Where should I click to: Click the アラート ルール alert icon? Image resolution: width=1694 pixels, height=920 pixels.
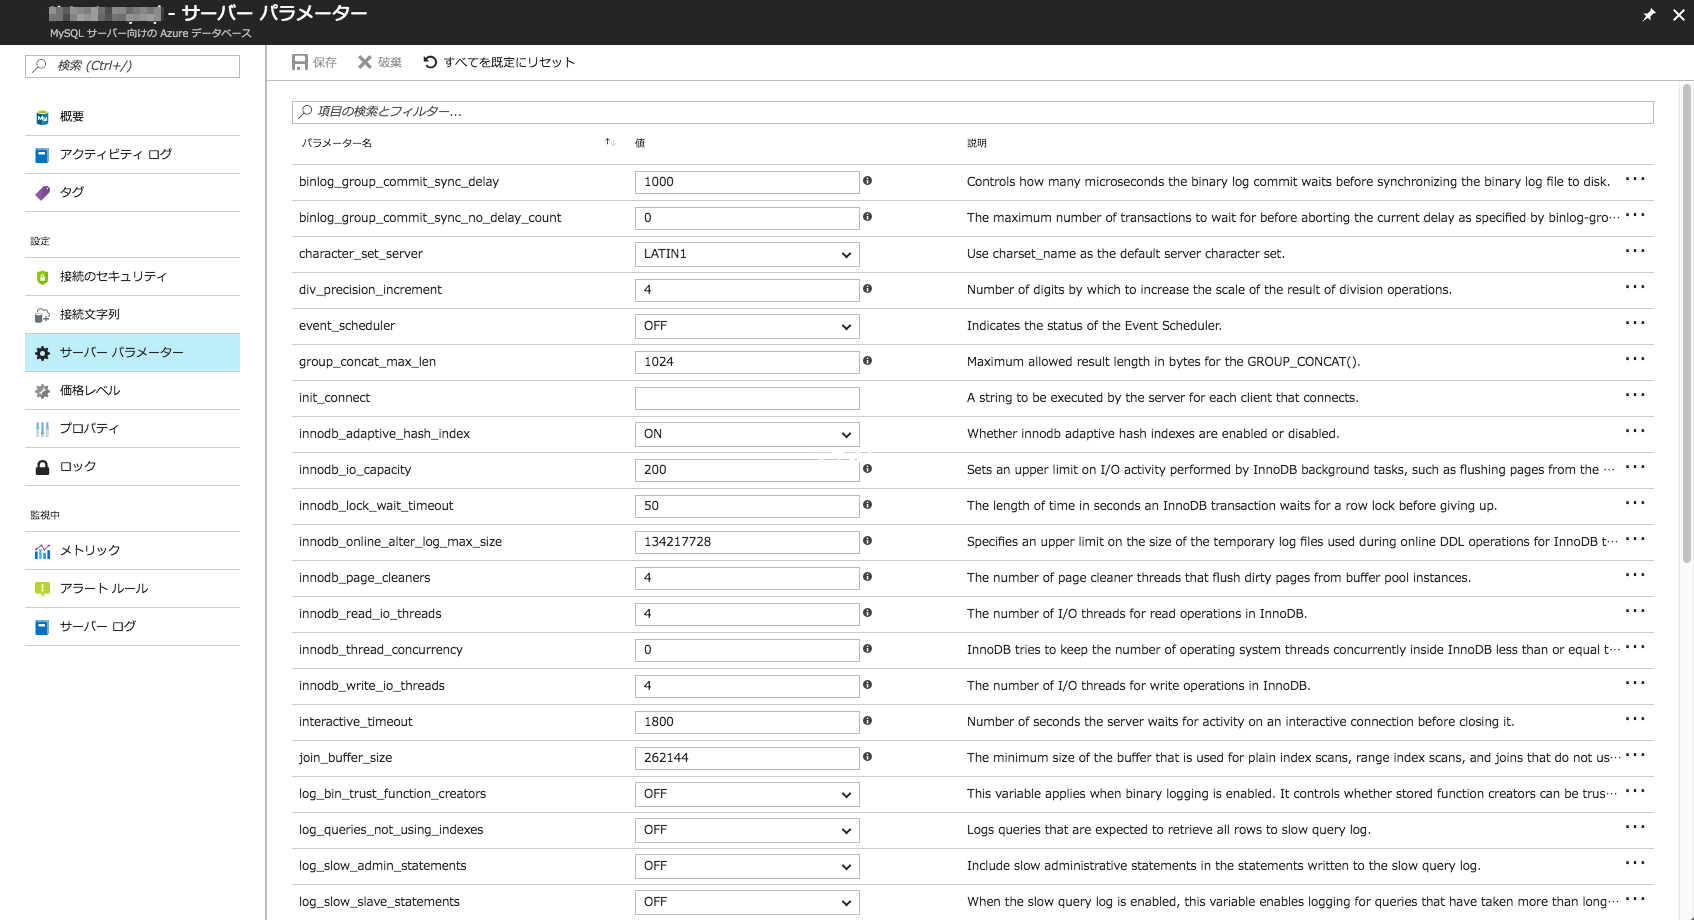[42, 589]
